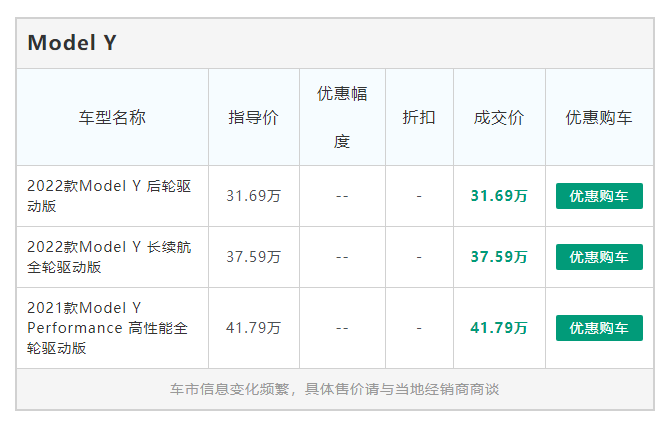Click the 优惠购车 column header

599,117
